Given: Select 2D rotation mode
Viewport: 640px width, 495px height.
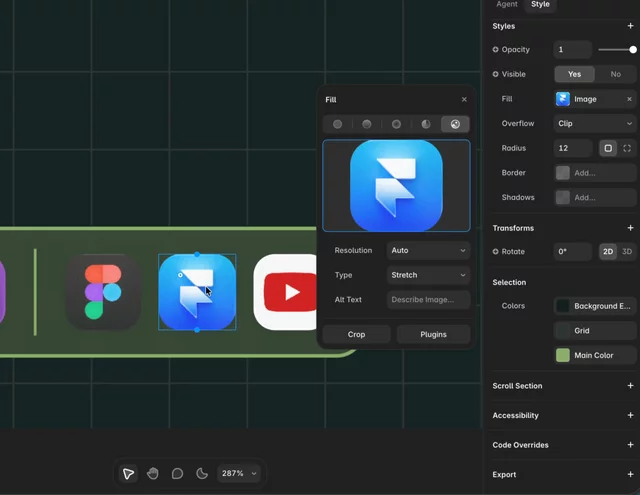Looking at the screenshot, I should click(608, 251).
